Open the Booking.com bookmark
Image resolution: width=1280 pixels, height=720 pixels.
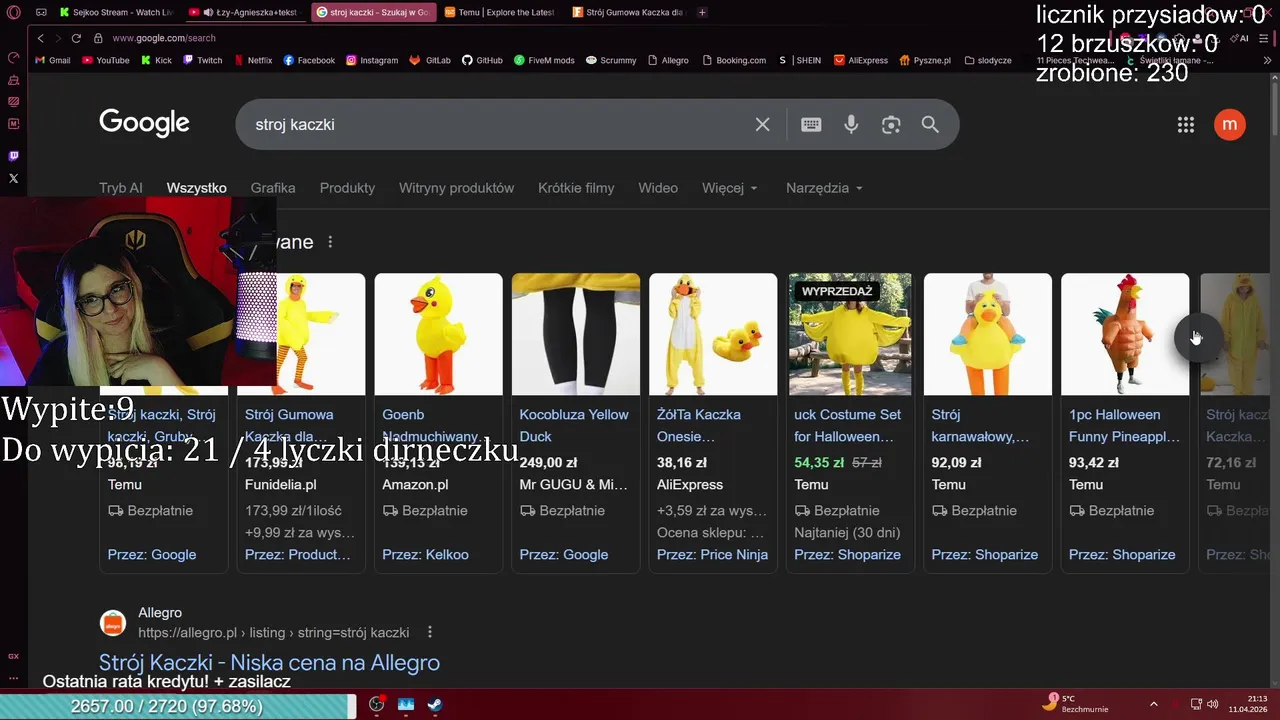coord(735,60)
